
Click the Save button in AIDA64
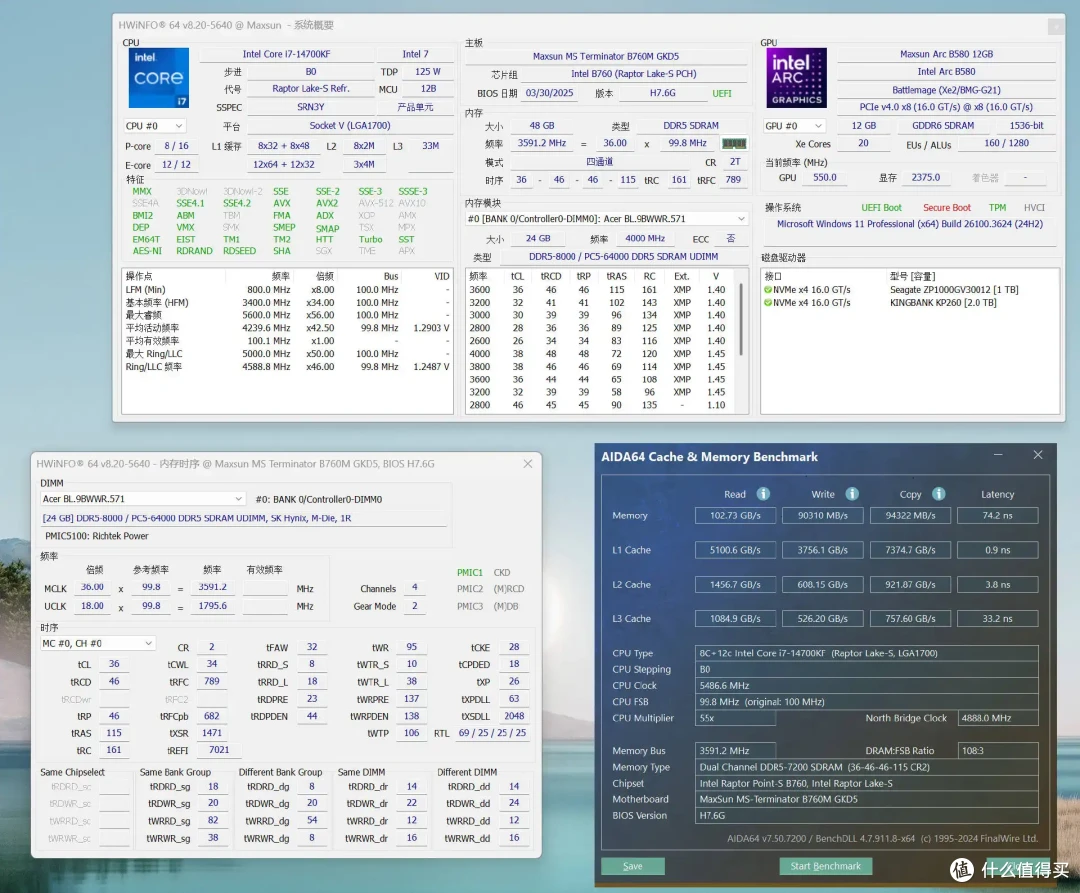click(x=633, y=866)
